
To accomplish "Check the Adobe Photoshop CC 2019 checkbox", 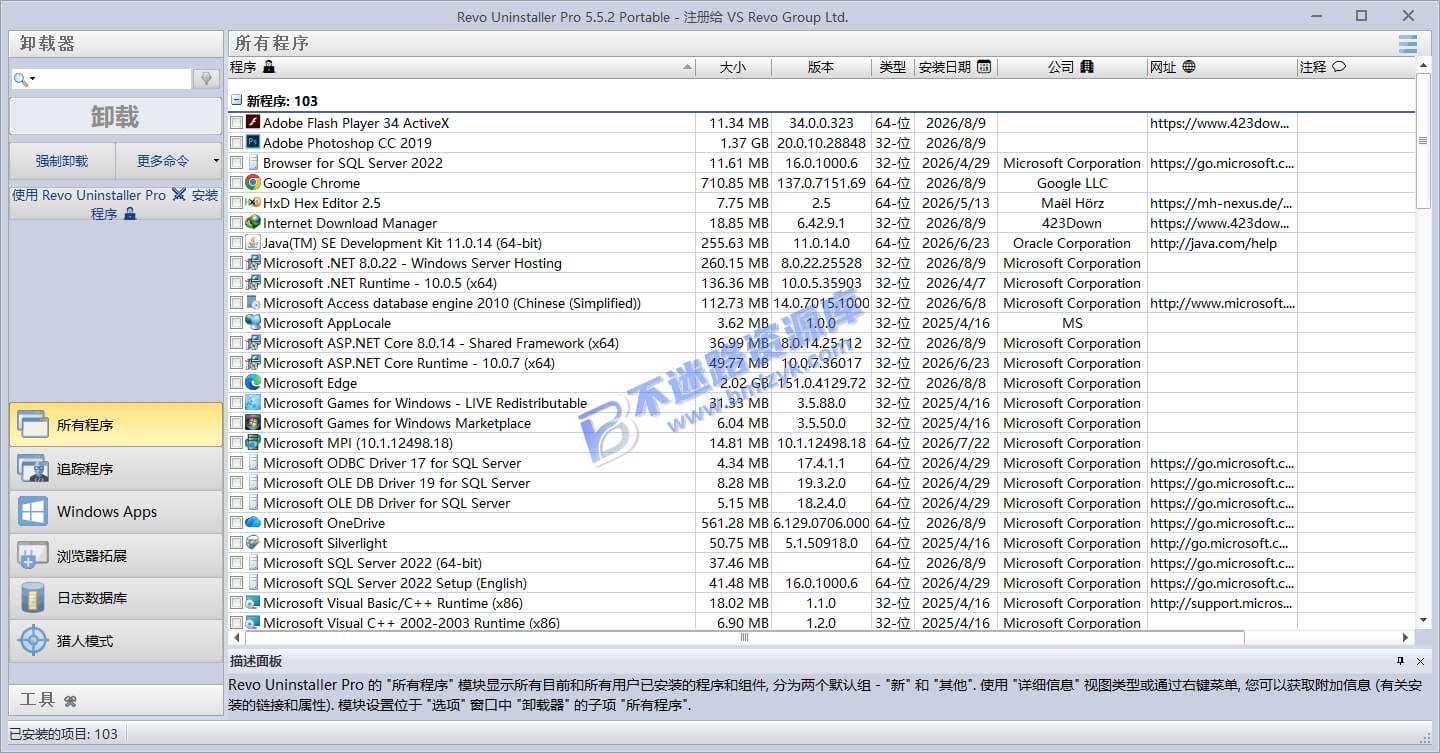I will 236,143.
